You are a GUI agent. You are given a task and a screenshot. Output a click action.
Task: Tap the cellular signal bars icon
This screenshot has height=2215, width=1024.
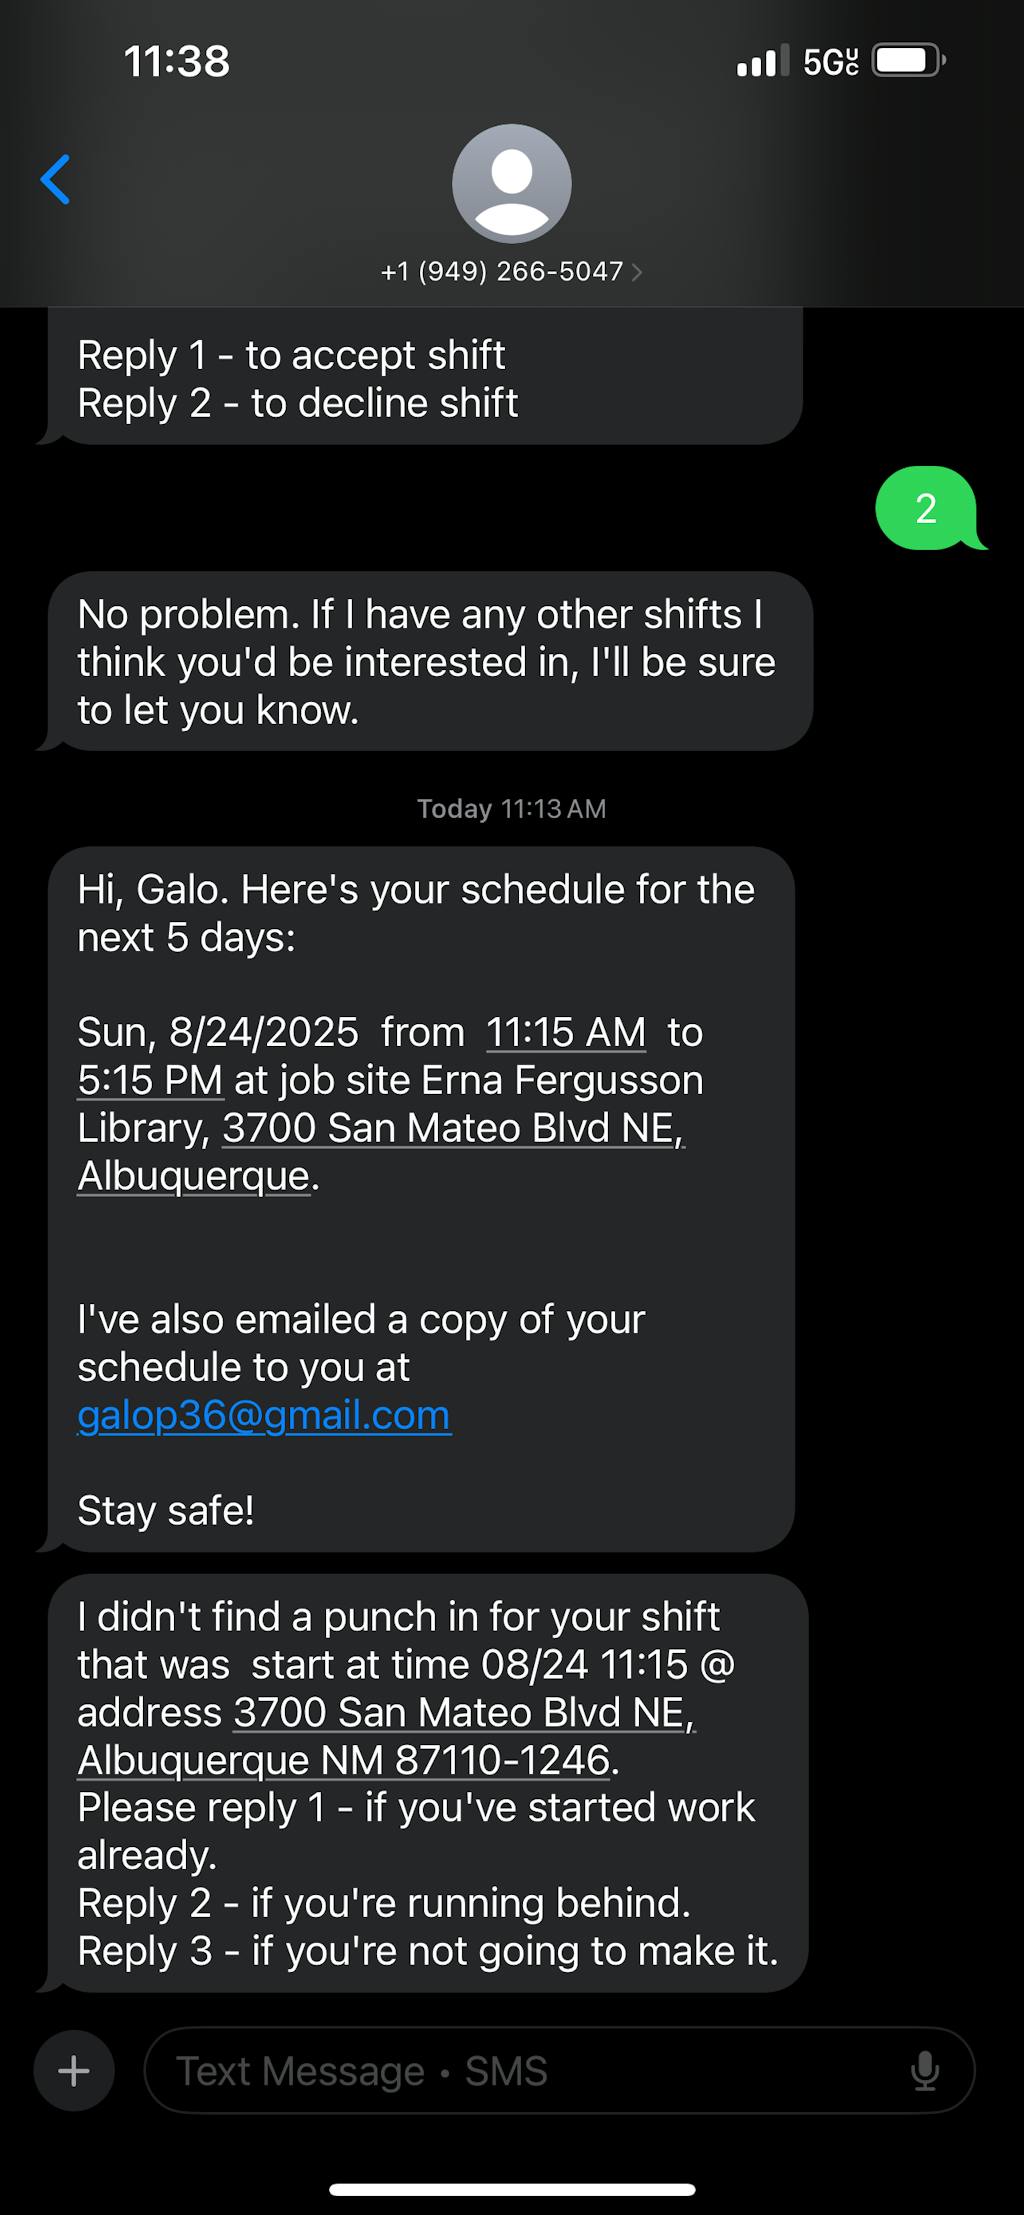click(762, 62)
